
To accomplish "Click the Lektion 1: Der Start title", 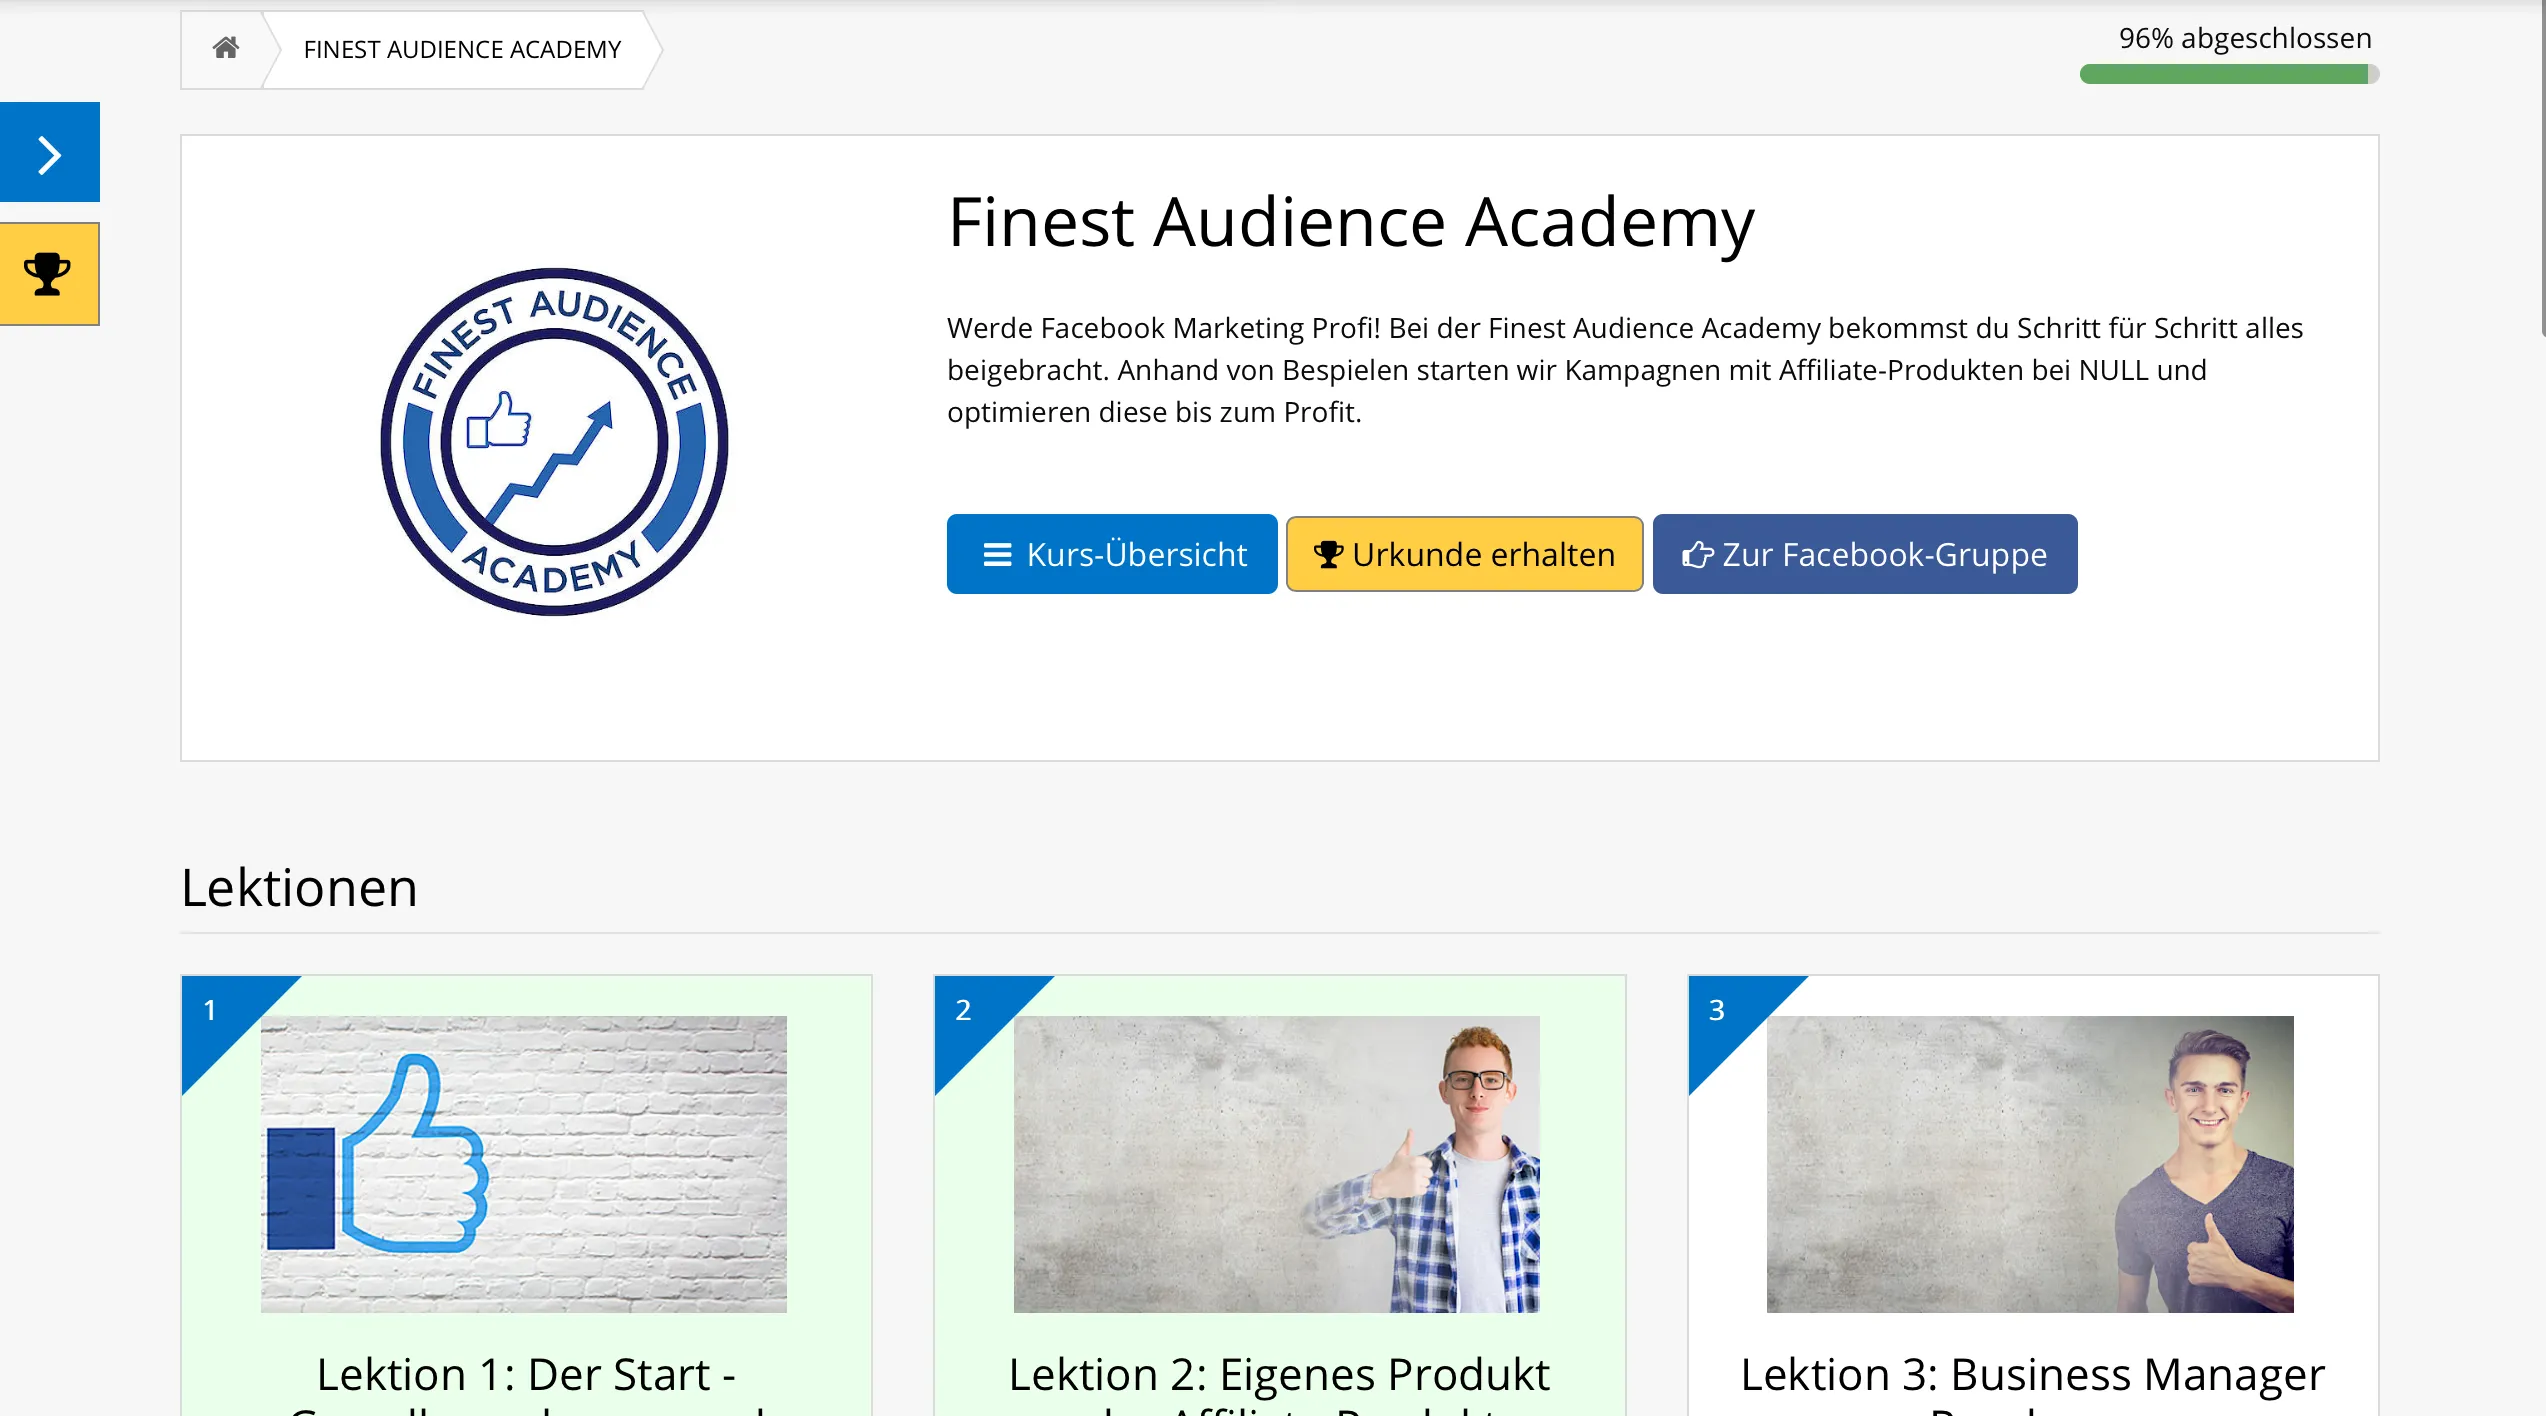I will tap(526, 1382).
